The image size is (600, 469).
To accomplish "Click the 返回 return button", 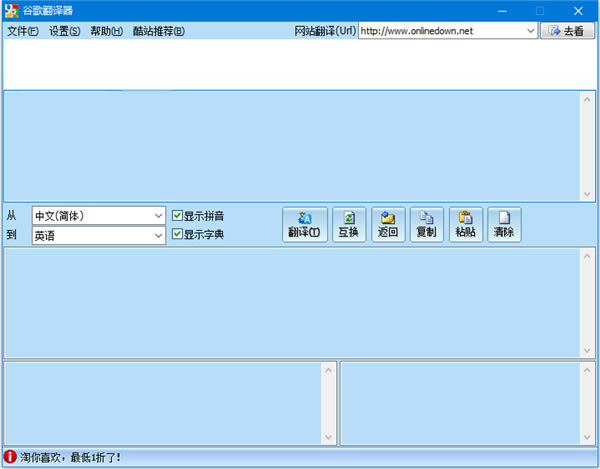I will click(x=388, y=225).
